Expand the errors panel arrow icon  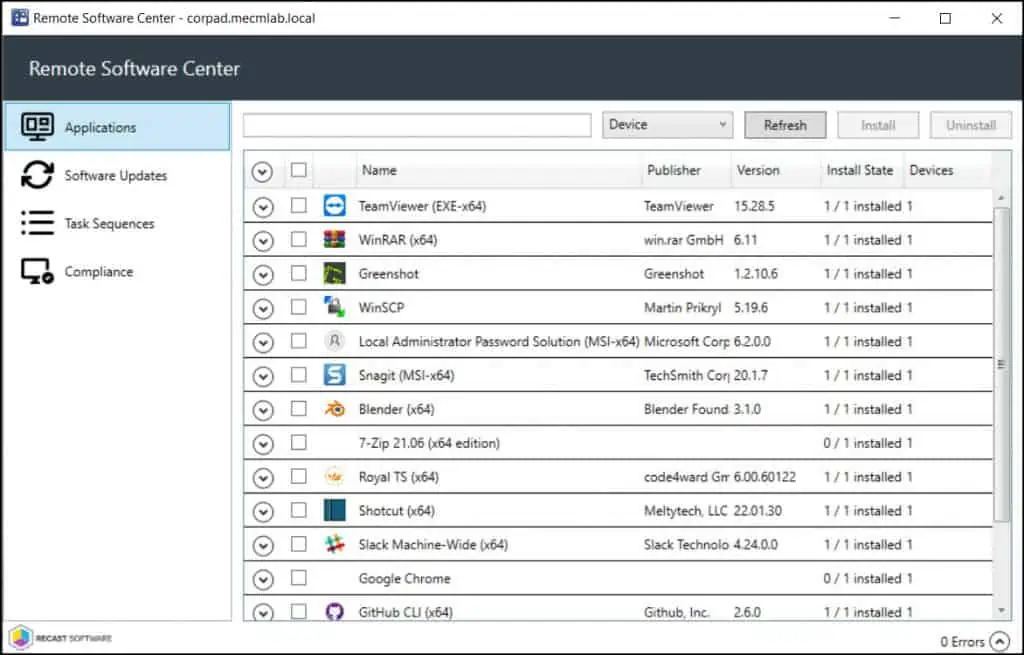(1000, 641)
